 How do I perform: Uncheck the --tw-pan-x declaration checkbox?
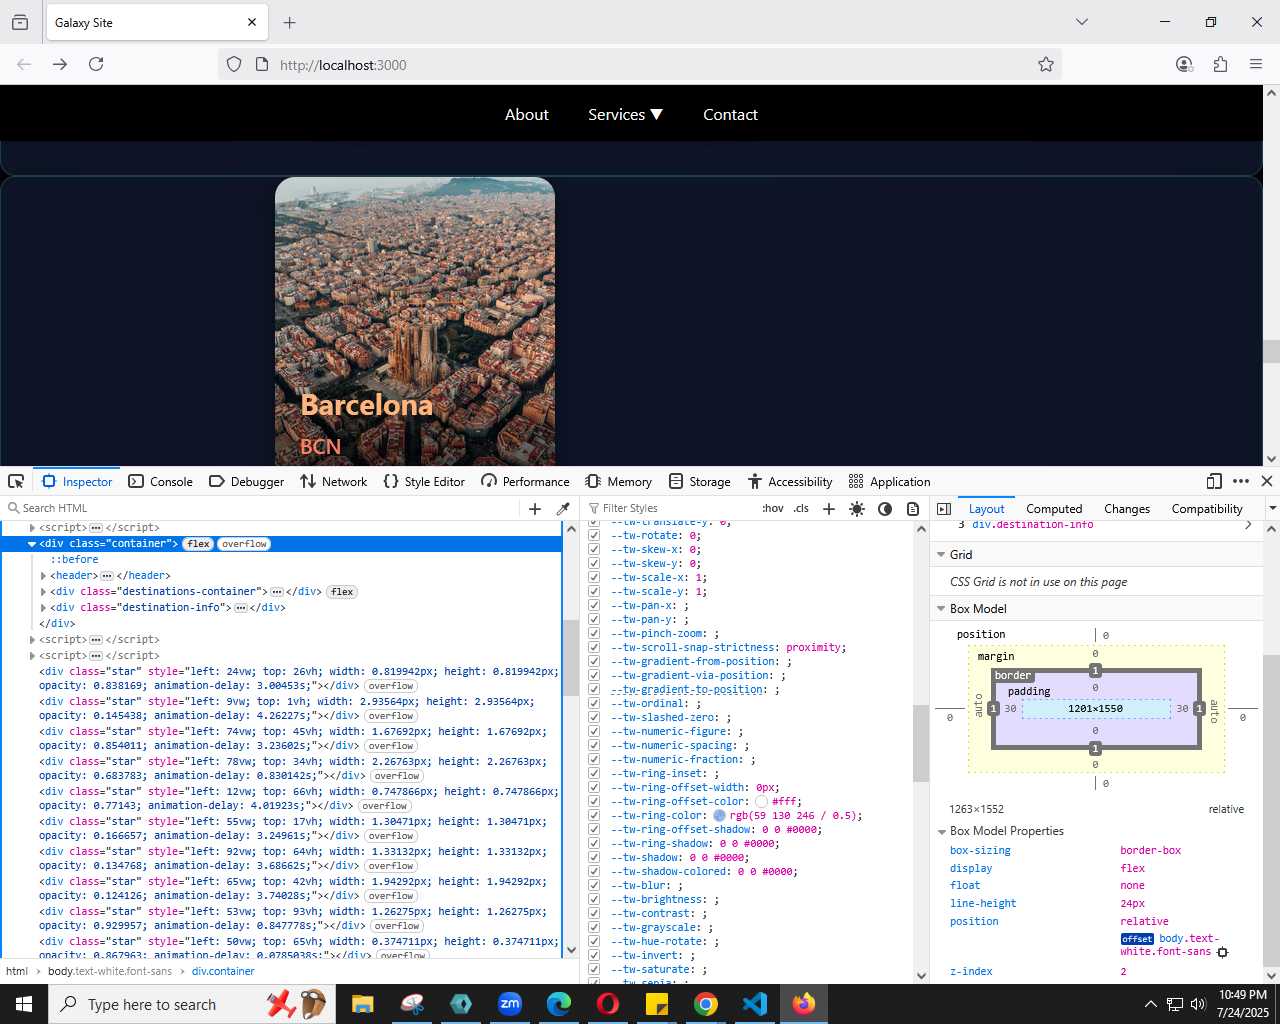(594, 605)
